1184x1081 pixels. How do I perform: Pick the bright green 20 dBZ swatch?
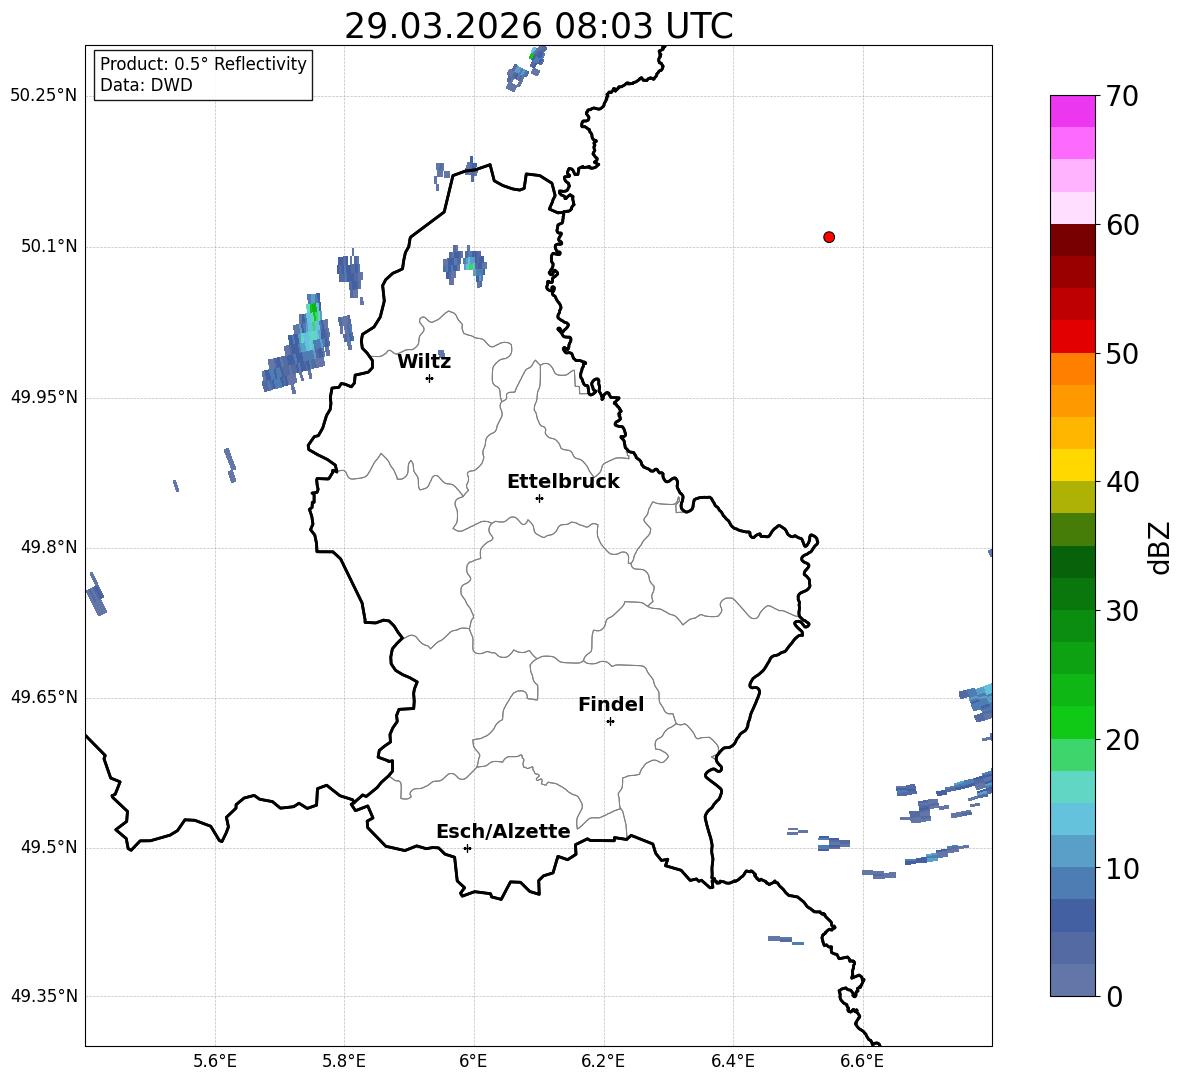(1073, 722)
